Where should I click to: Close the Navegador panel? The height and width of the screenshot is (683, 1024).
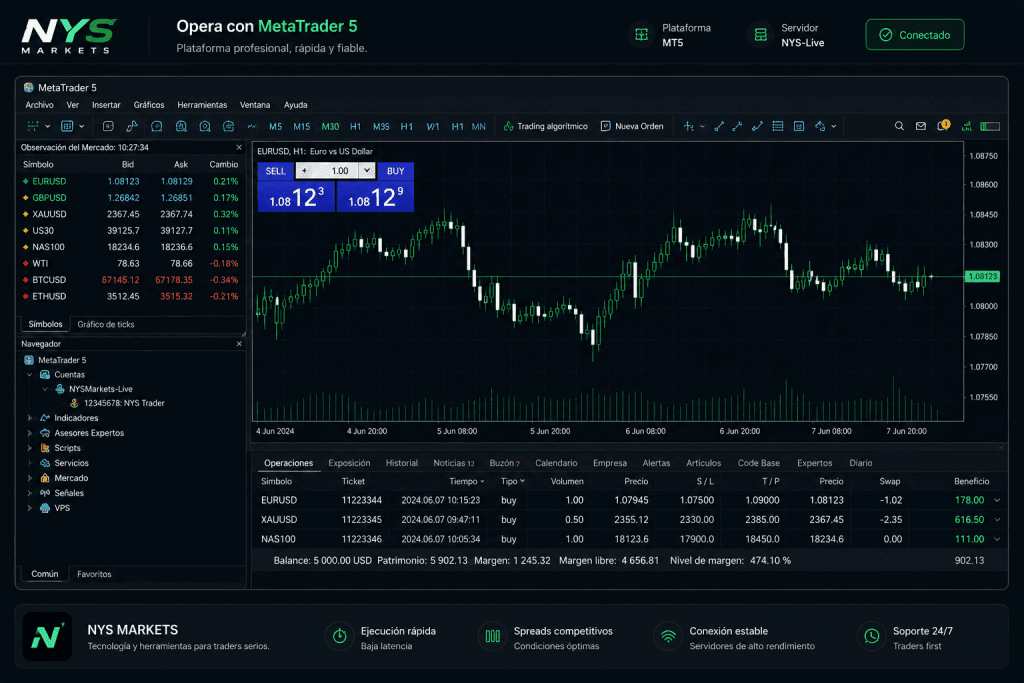tap(239, 343)
